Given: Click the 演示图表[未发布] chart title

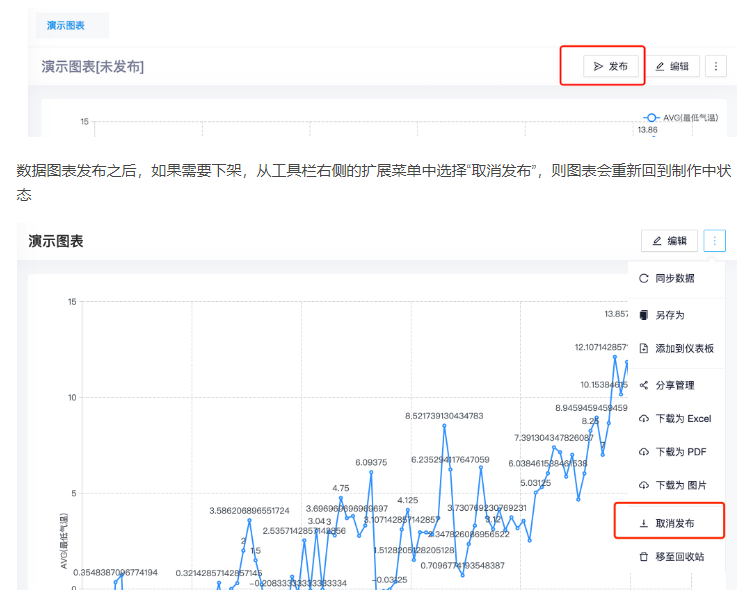Looking at the screenshot, I should [x=92, y=66].
